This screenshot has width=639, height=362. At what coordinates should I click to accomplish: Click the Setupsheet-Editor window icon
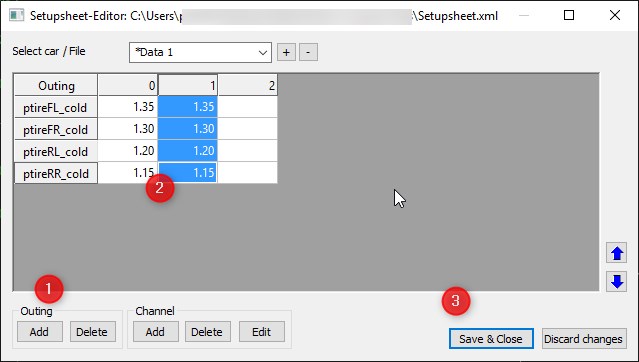pyautogui.click(x=16, y=15)
